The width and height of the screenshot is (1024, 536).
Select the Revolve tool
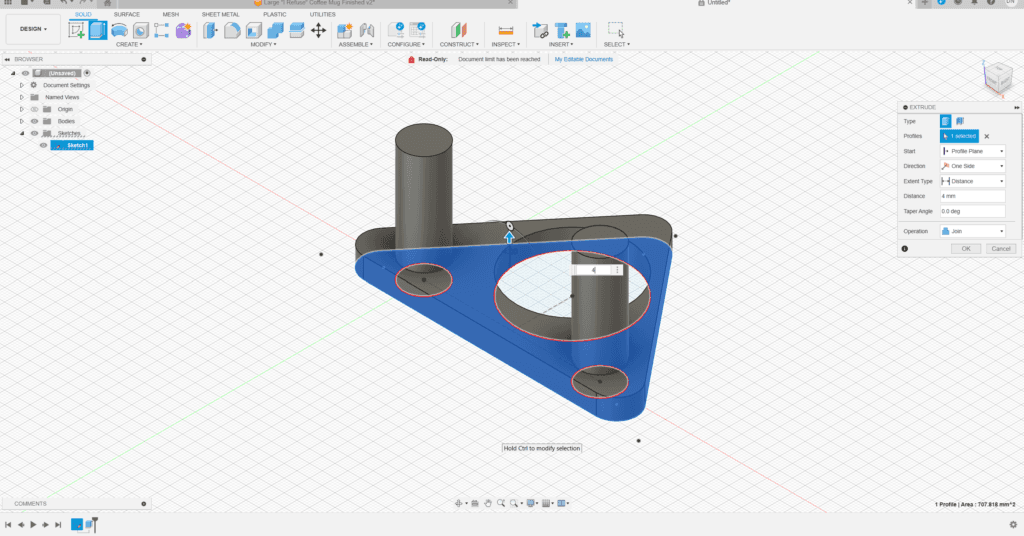click(120, 30)
